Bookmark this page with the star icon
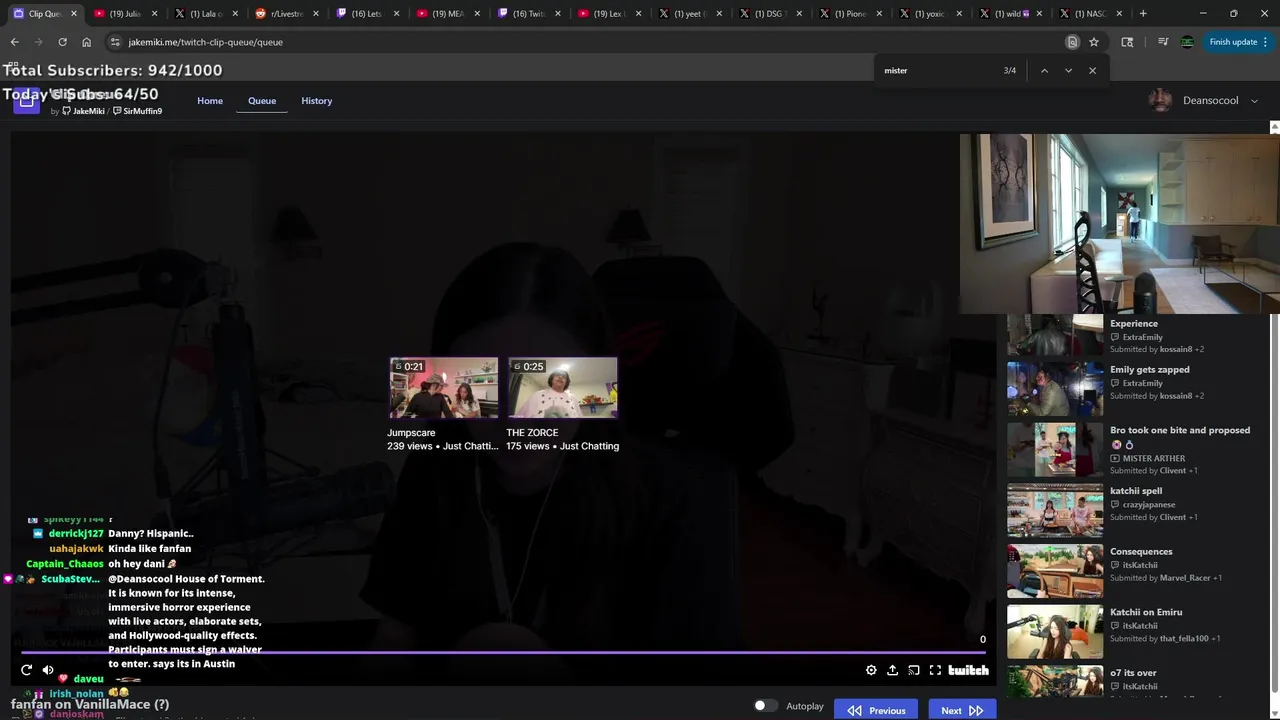Viewport: 1280px width, 720px height. pos(1094,42)
